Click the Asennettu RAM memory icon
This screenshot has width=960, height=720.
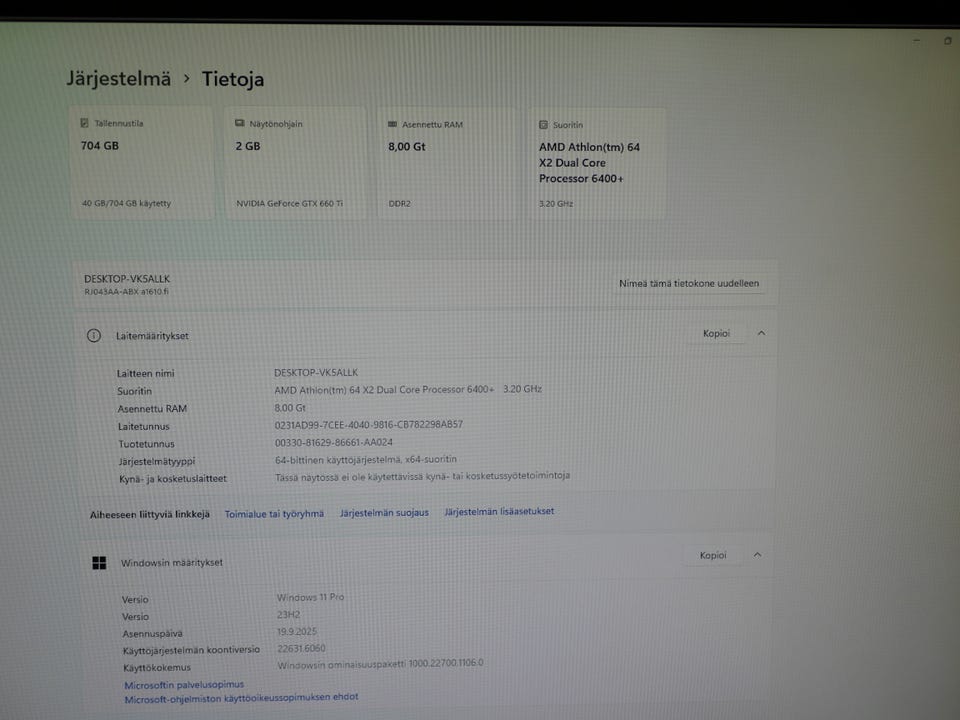[392, 124]
